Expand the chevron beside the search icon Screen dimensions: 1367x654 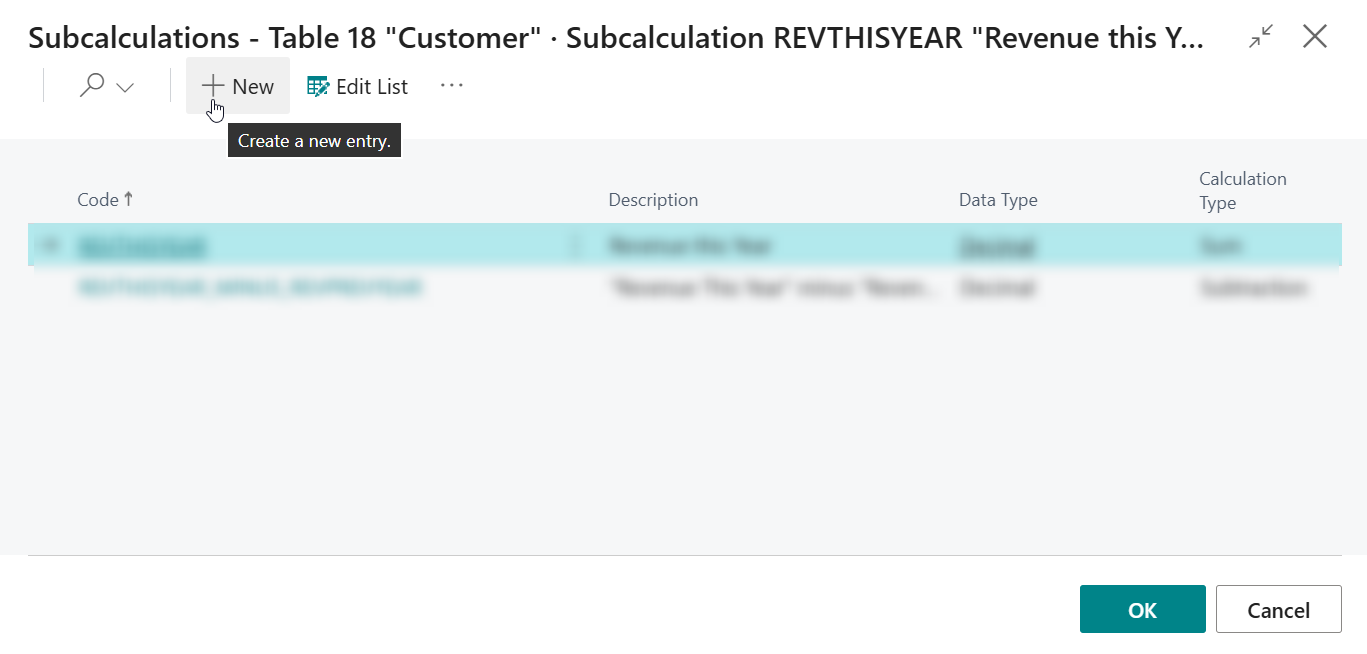pos(125,88)
